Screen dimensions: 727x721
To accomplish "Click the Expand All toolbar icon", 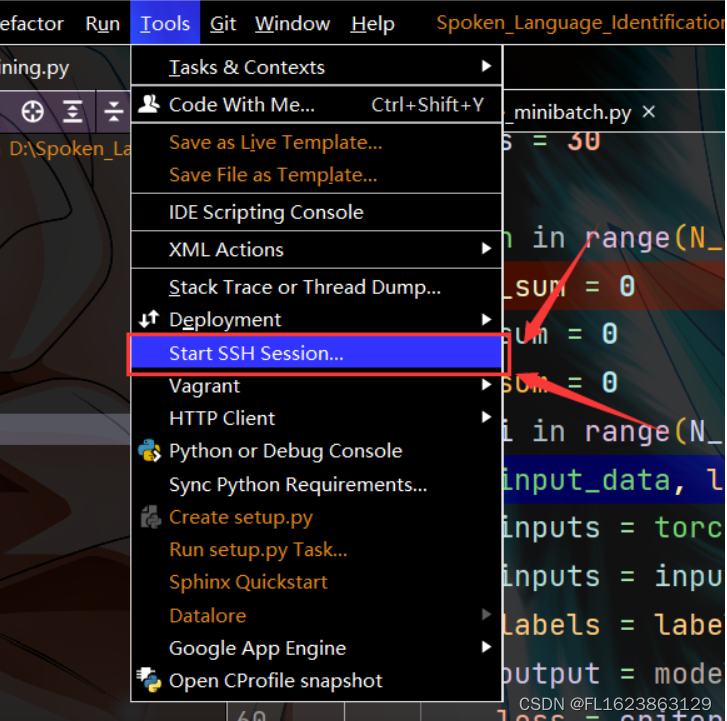I will 73,112.
